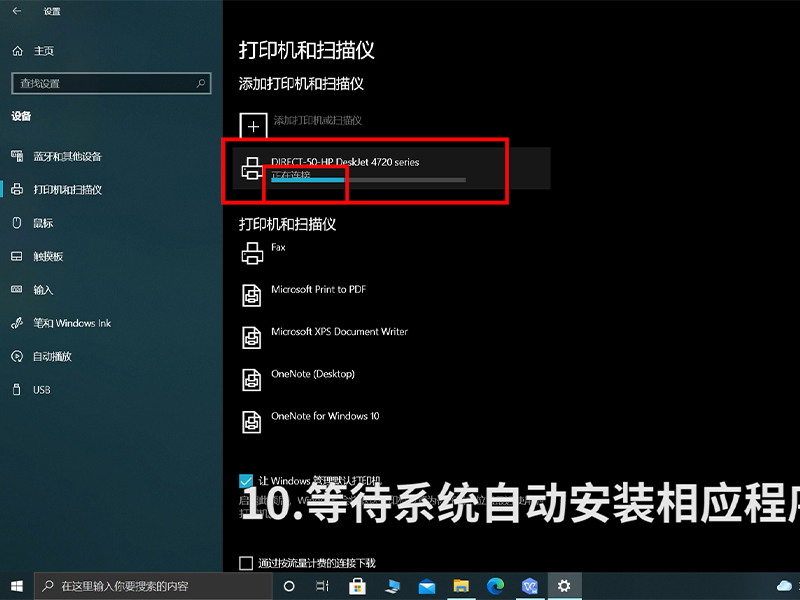Click the home icon beside 主页

coord(18,51)
